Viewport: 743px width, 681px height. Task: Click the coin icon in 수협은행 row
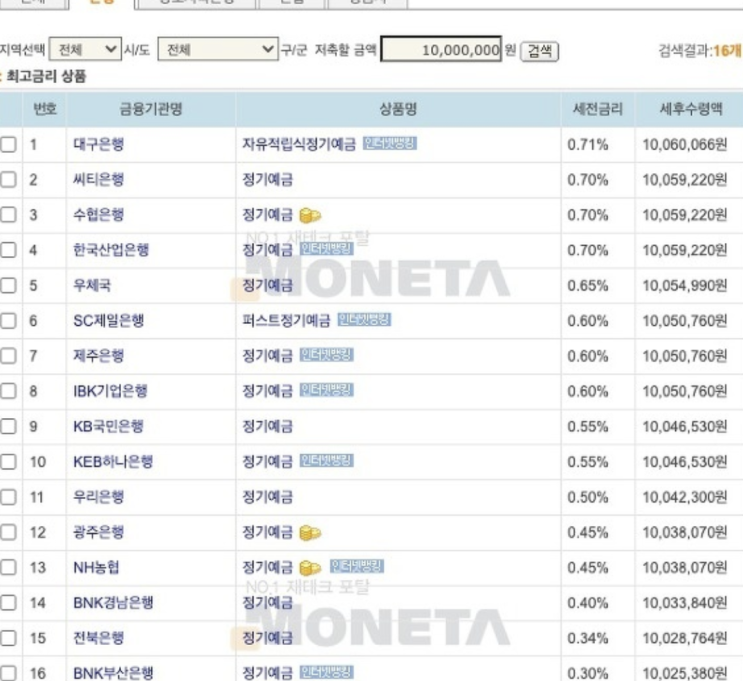pos(310,216)
